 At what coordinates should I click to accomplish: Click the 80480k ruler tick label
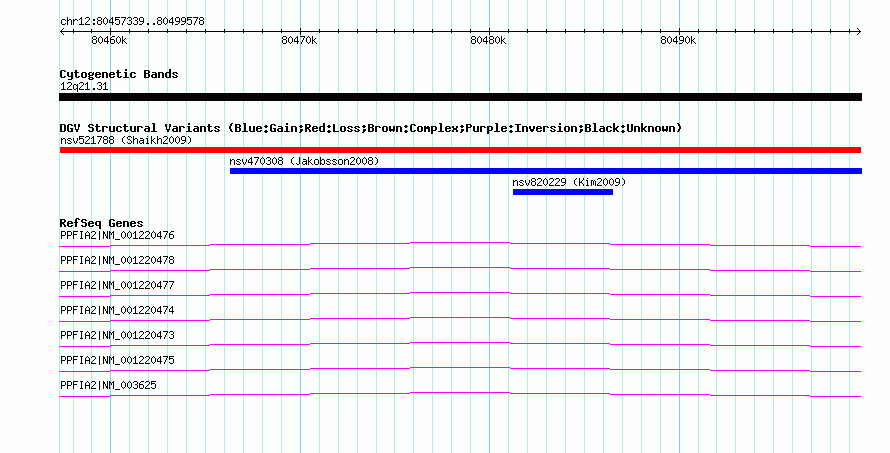point(488,40)
